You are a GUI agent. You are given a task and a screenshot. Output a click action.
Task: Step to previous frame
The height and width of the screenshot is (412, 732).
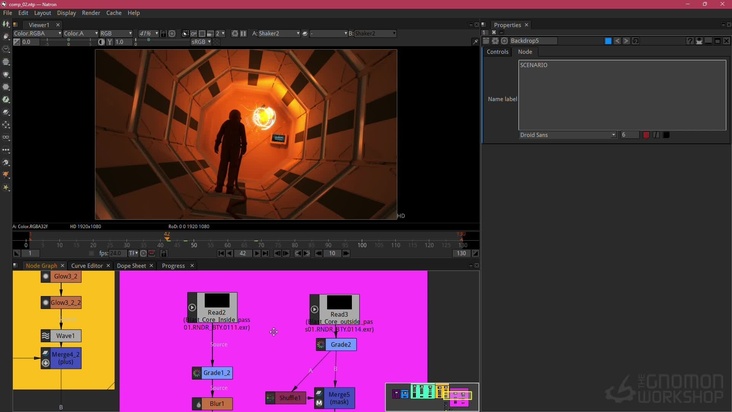278,253
